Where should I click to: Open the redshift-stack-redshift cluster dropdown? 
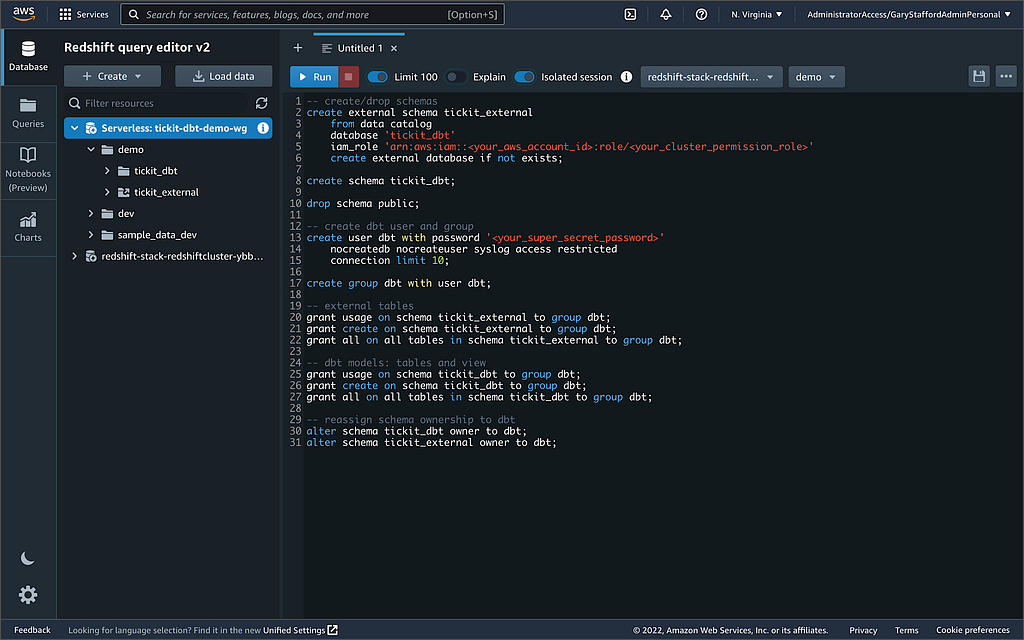[711, 76]
